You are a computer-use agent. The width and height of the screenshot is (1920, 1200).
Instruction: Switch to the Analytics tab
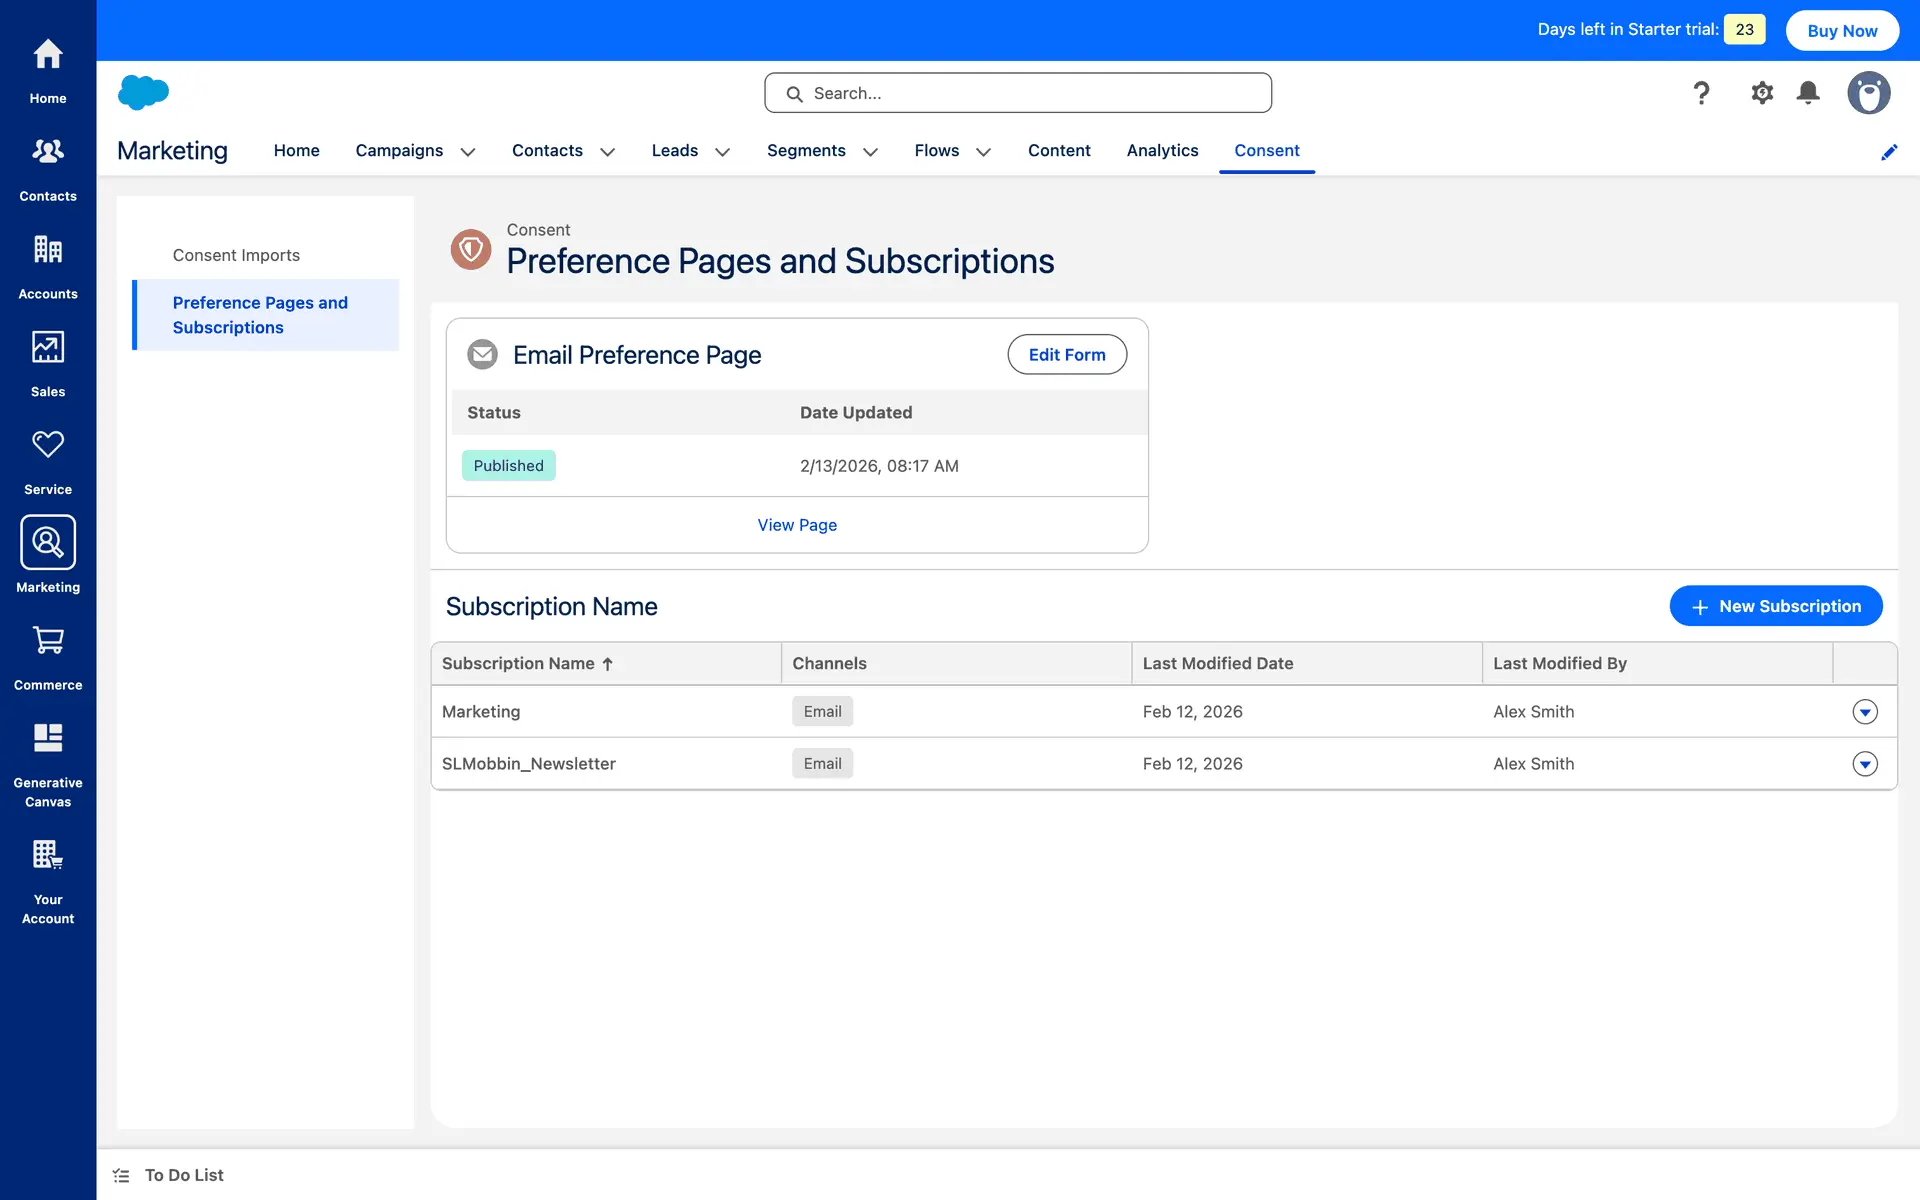click(1162, 150)
